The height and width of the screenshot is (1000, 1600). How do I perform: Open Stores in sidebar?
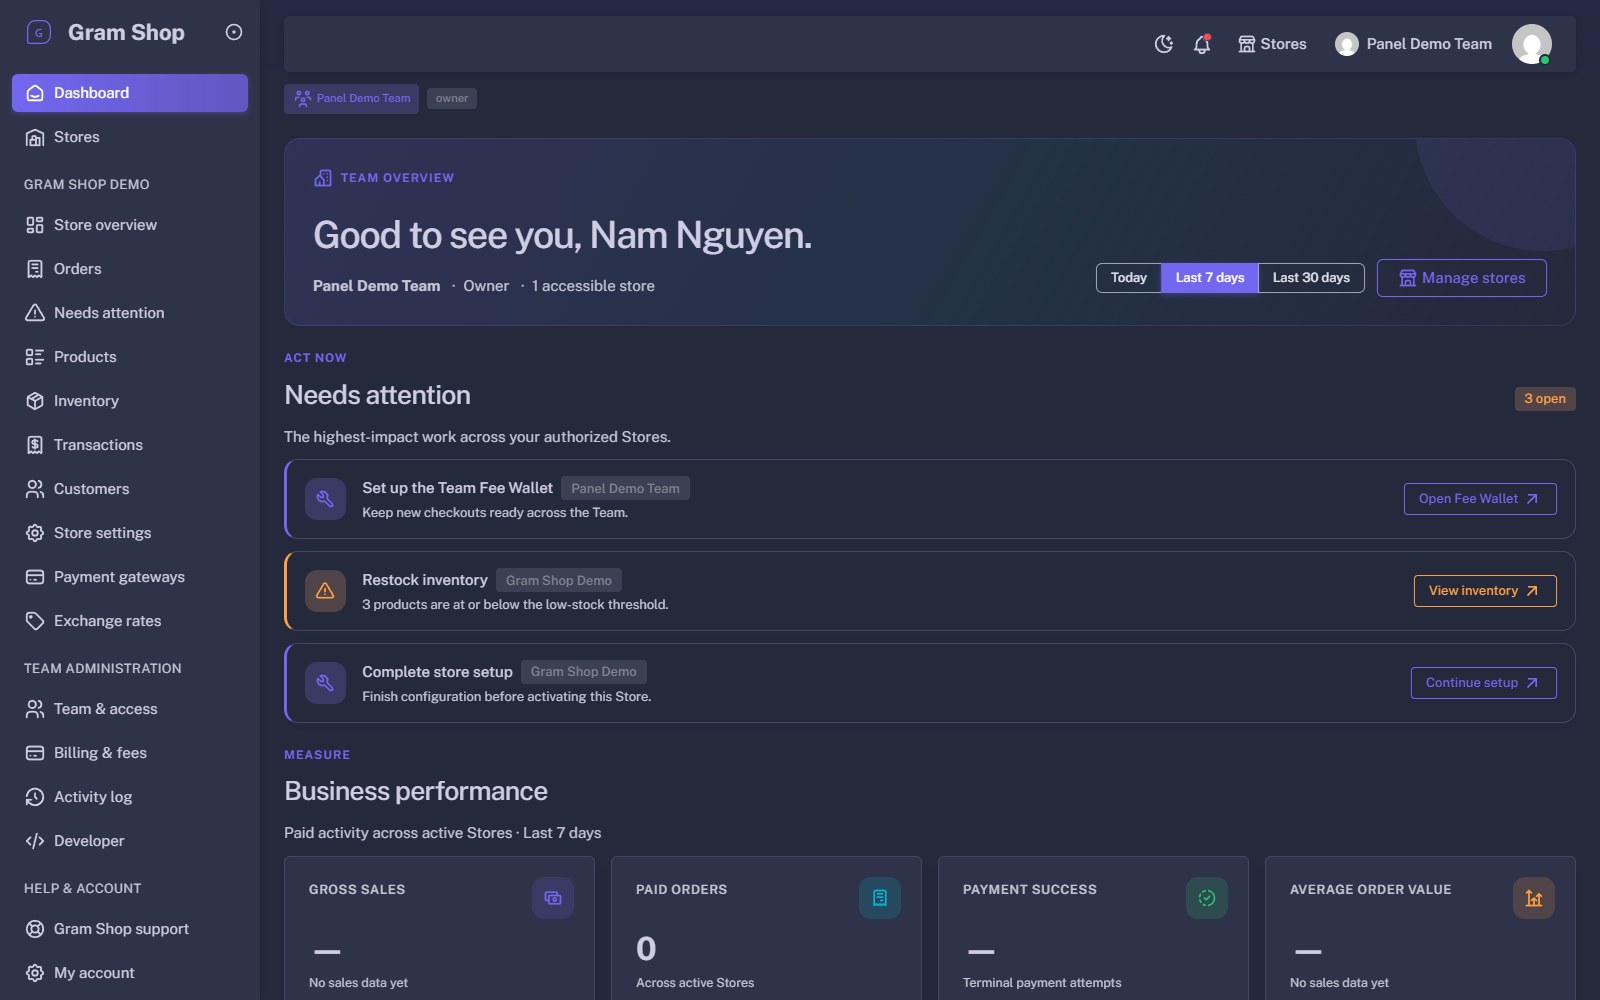click(130, 137)
